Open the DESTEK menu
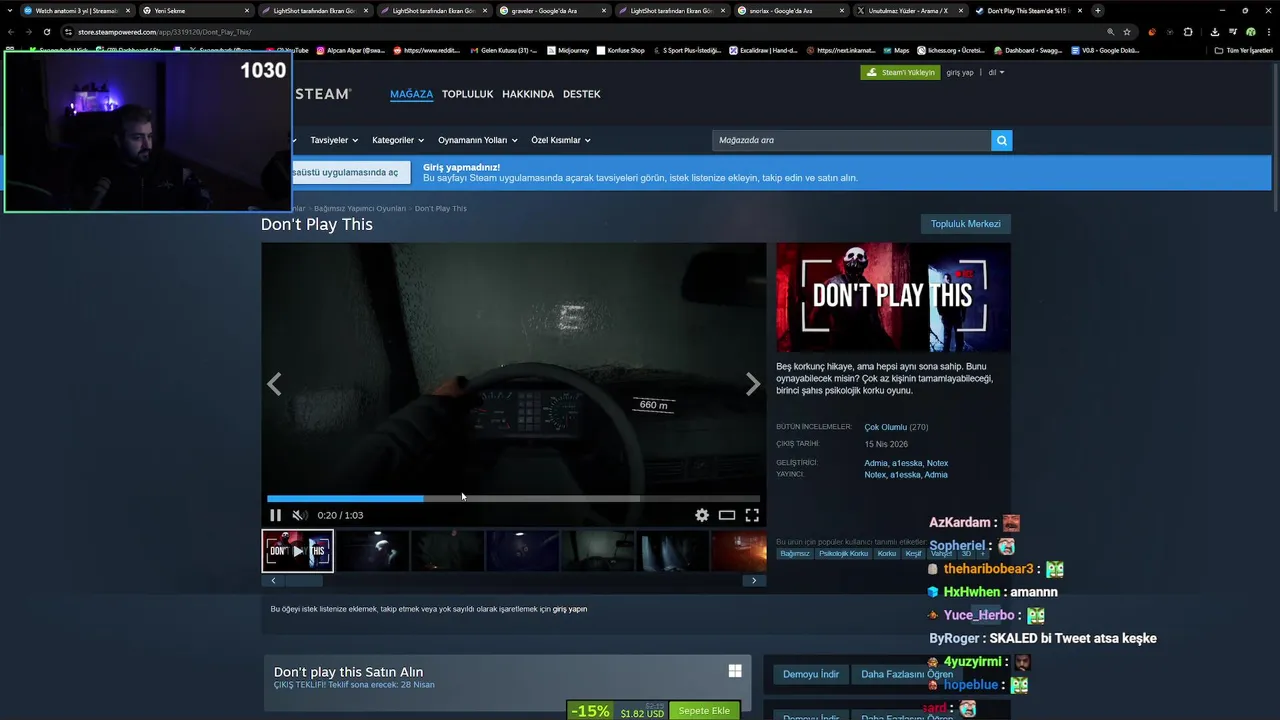The height and width of the screenshot is (720, 1280). 582,94
